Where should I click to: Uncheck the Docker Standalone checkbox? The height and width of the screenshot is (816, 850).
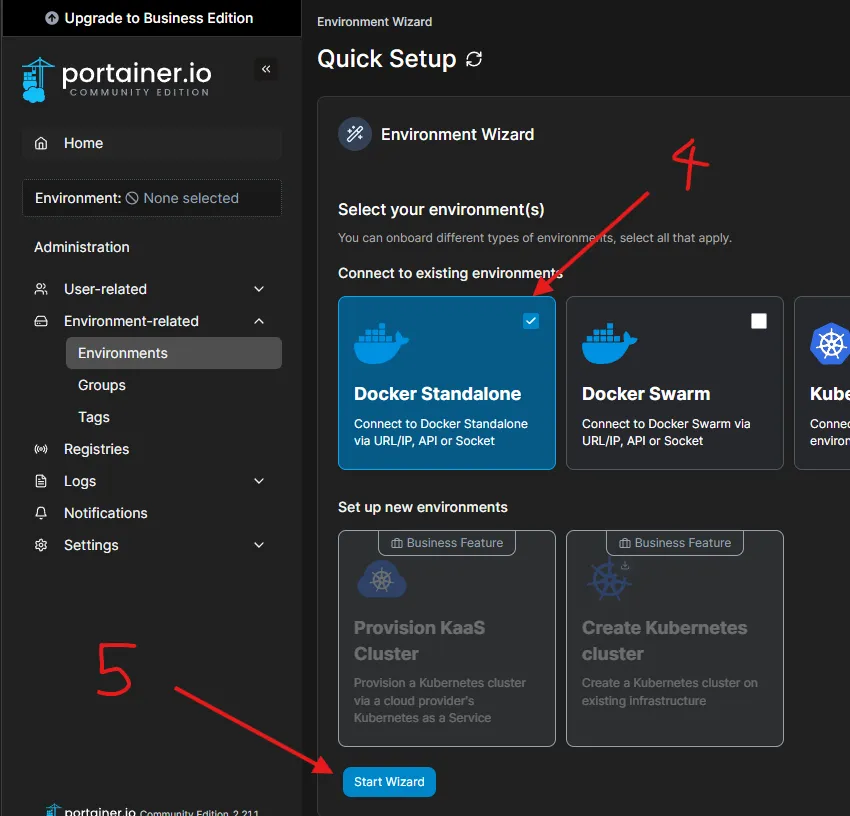531,321
